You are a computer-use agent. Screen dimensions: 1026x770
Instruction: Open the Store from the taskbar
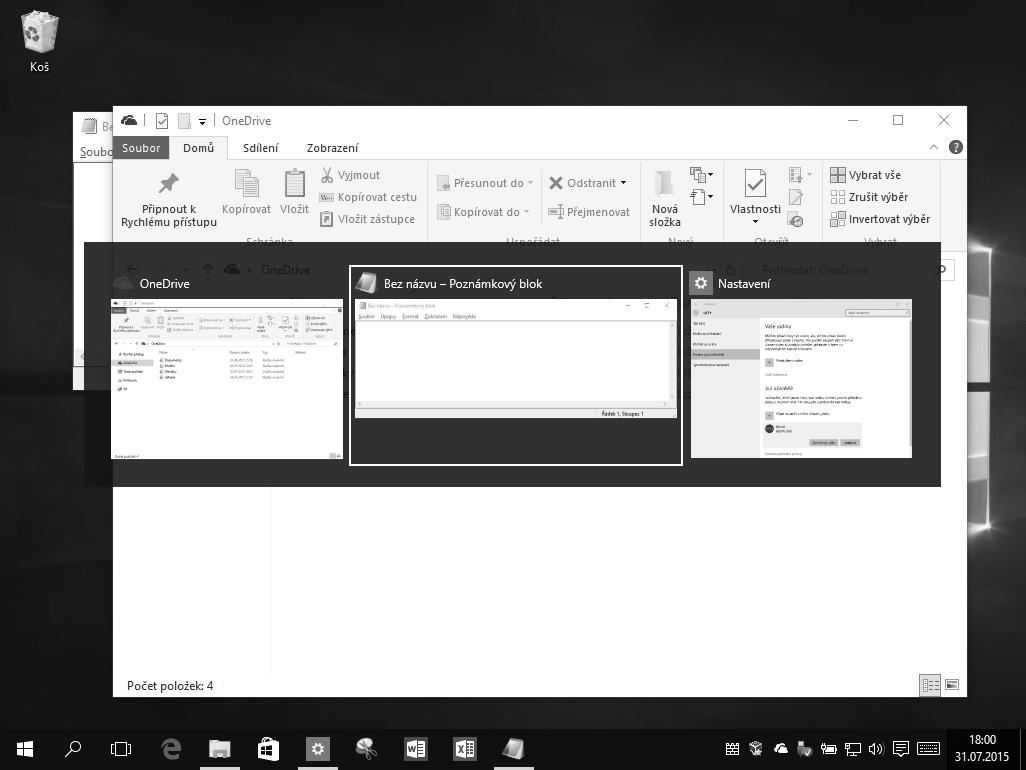click(x=268, y=749)
